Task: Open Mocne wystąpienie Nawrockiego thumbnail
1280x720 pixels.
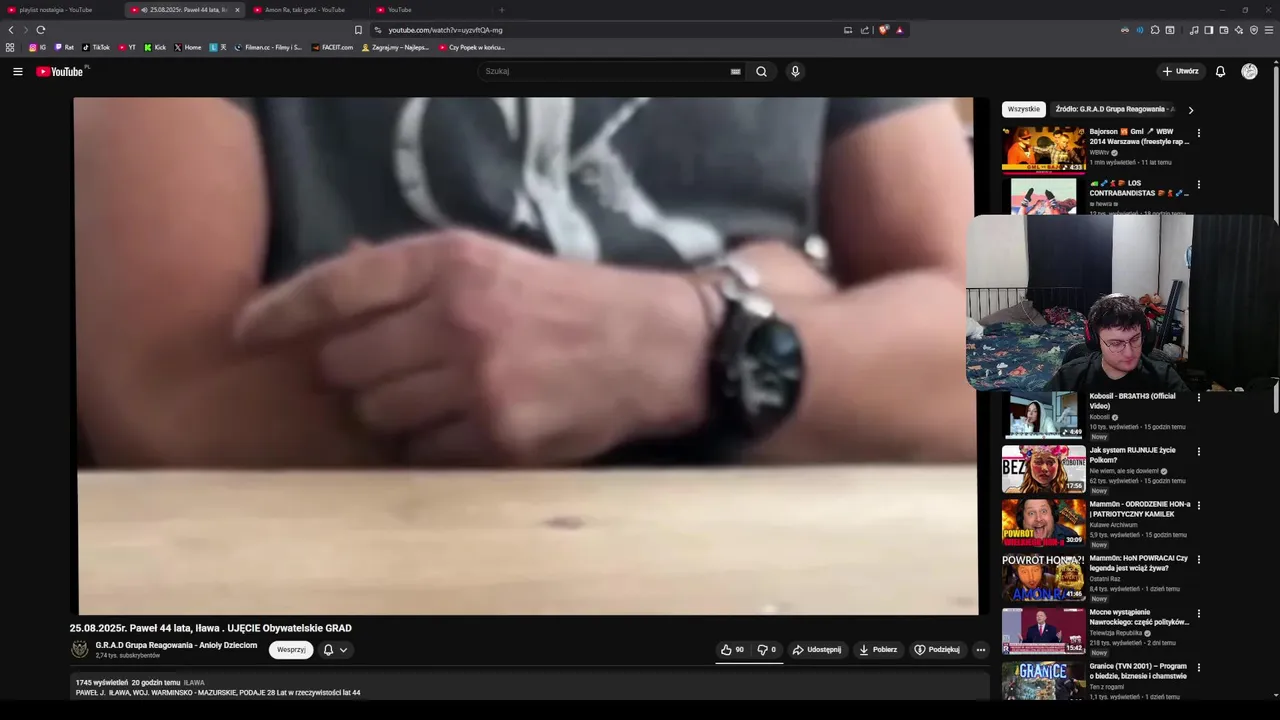Action: point(1043,630)
